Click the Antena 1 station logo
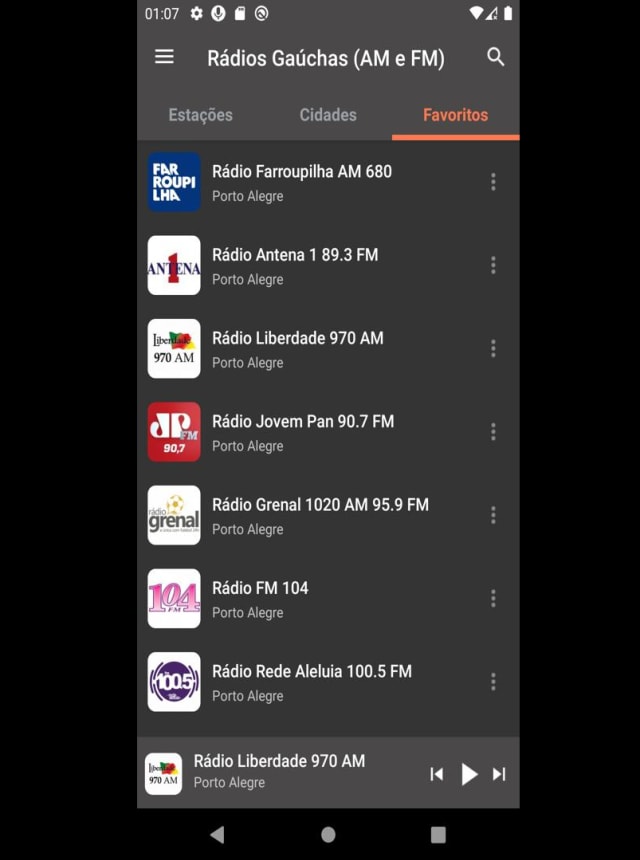Image resolution: width=640 pixels, height=860 pixels. tap(174, 265)
